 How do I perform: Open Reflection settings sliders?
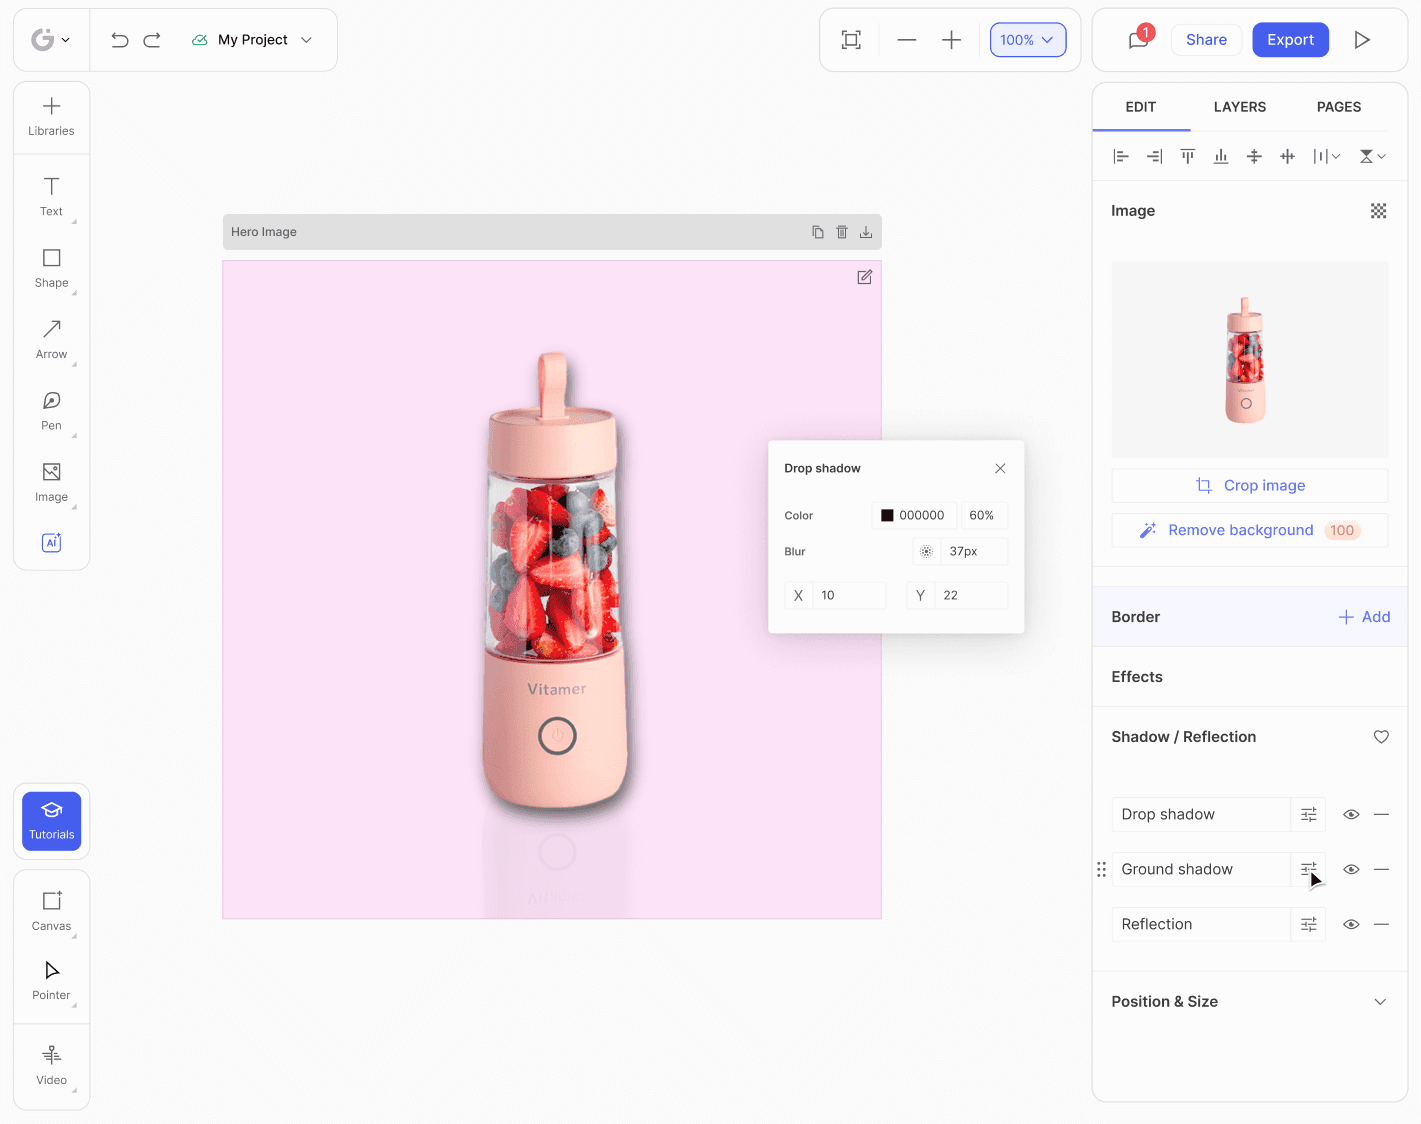(1309, 925)
